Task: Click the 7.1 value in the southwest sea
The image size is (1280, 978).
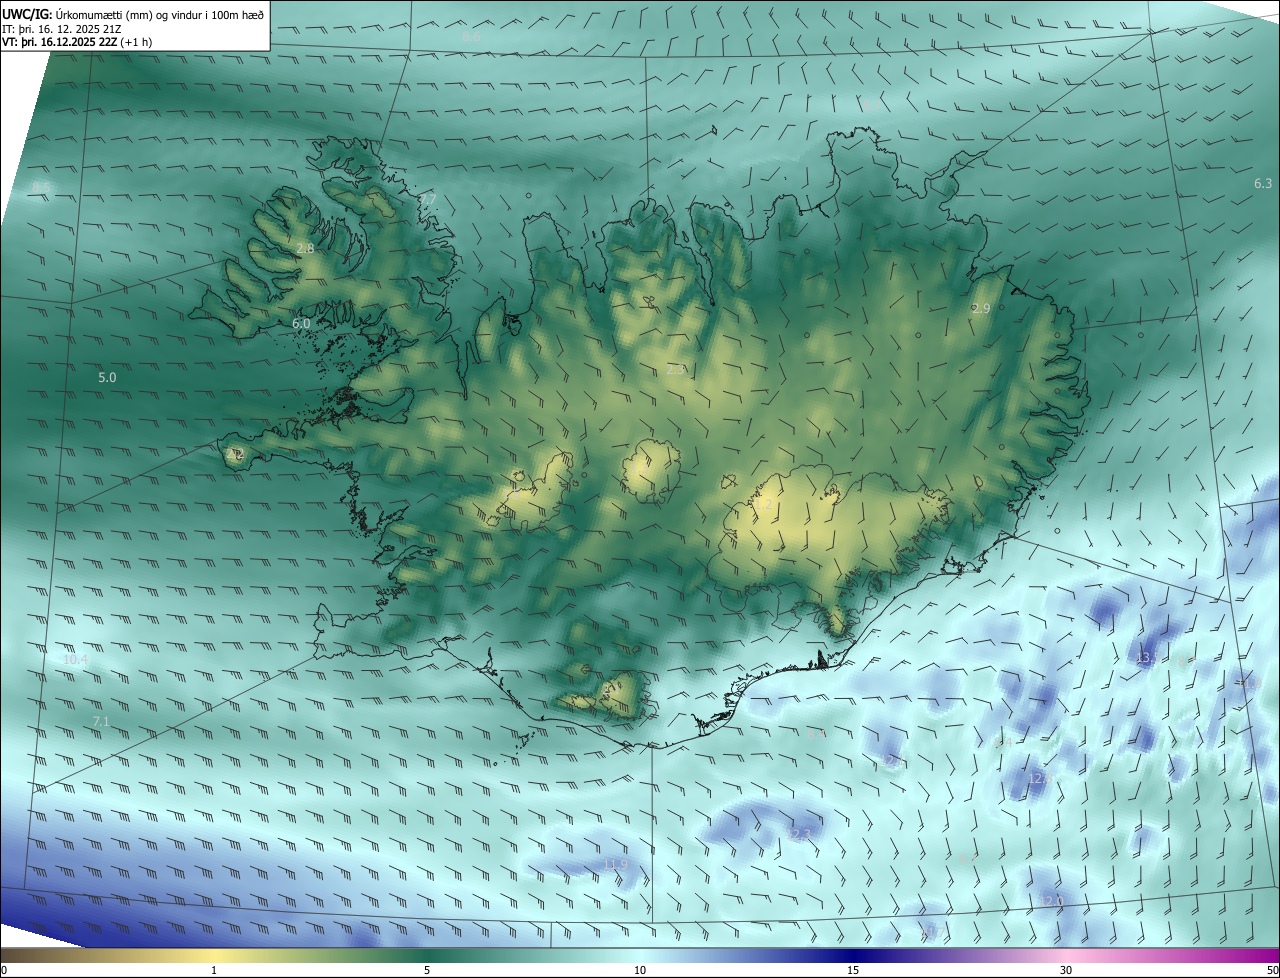Action: 101,721
